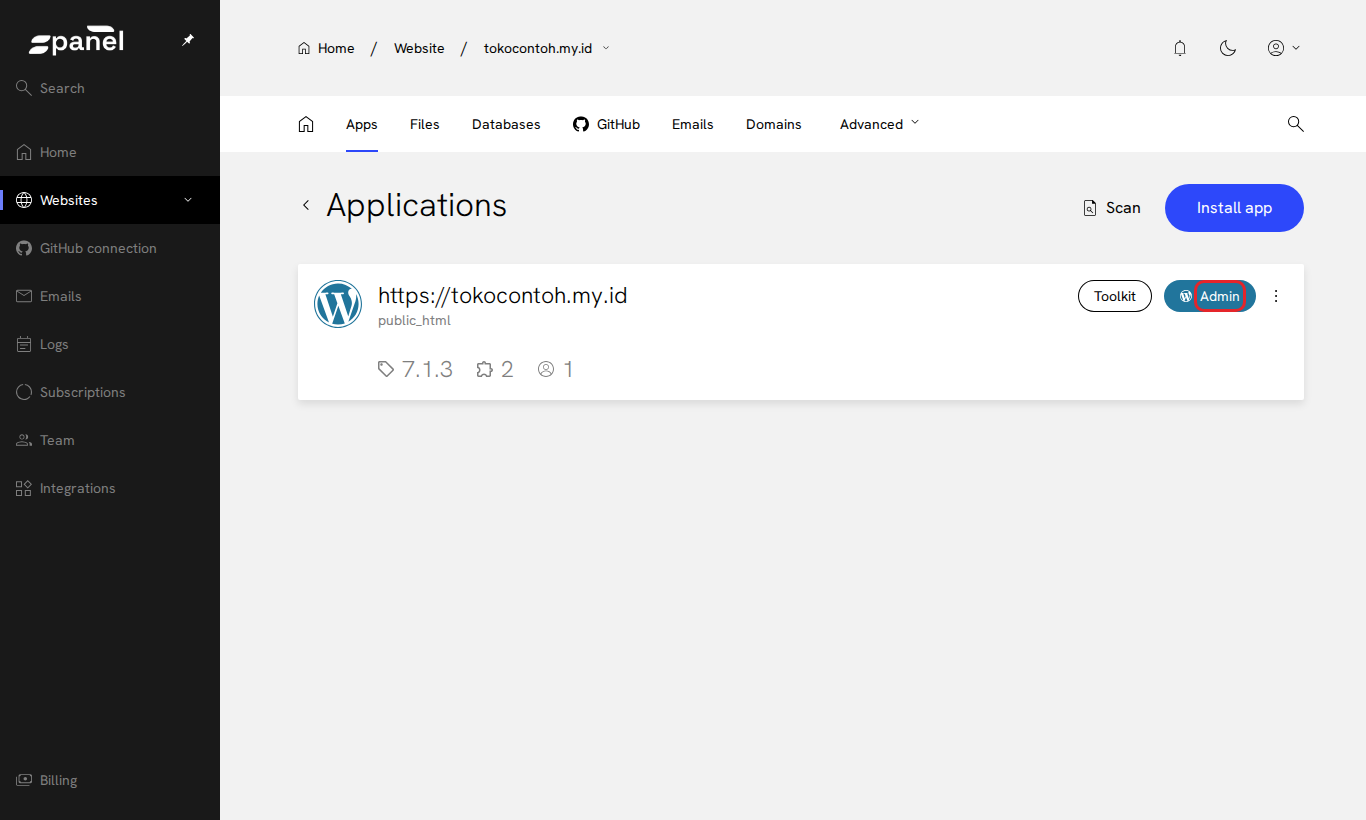Open Billing at sidebar bottom
The height and width of the screenshot is (820, 1366).
pyautogui.click(x=110, y=780)
